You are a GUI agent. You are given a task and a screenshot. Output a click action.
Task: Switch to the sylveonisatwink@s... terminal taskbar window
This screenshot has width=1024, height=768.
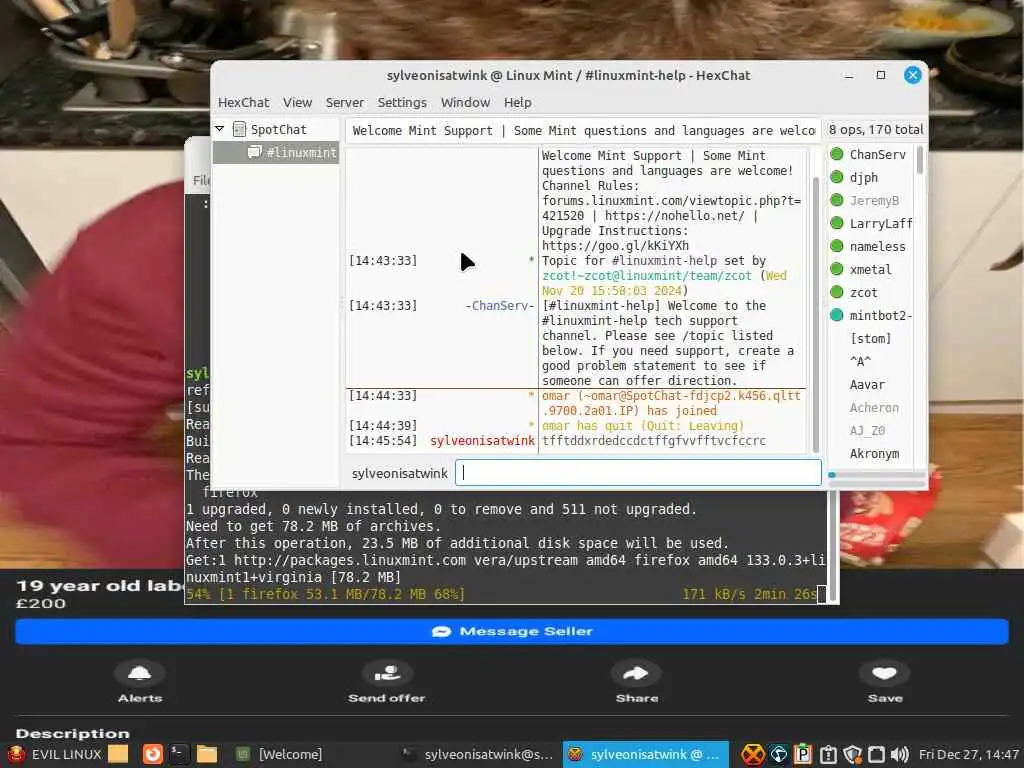coord(477,754)
